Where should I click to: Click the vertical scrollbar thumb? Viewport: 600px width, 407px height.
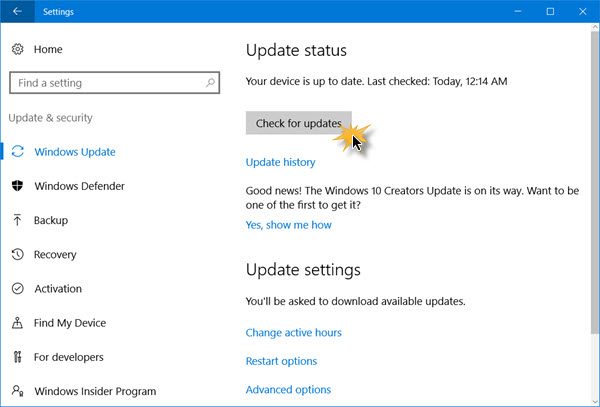click(595, 182)
